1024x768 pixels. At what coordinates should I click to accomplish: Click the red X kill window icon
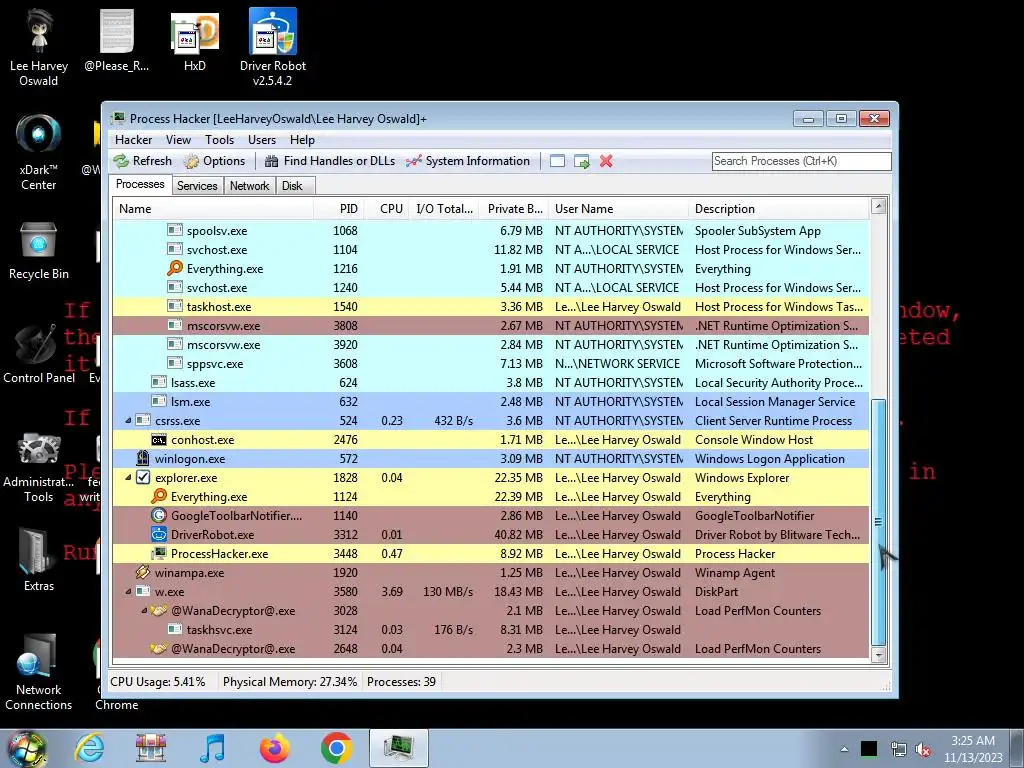point(606,161)
